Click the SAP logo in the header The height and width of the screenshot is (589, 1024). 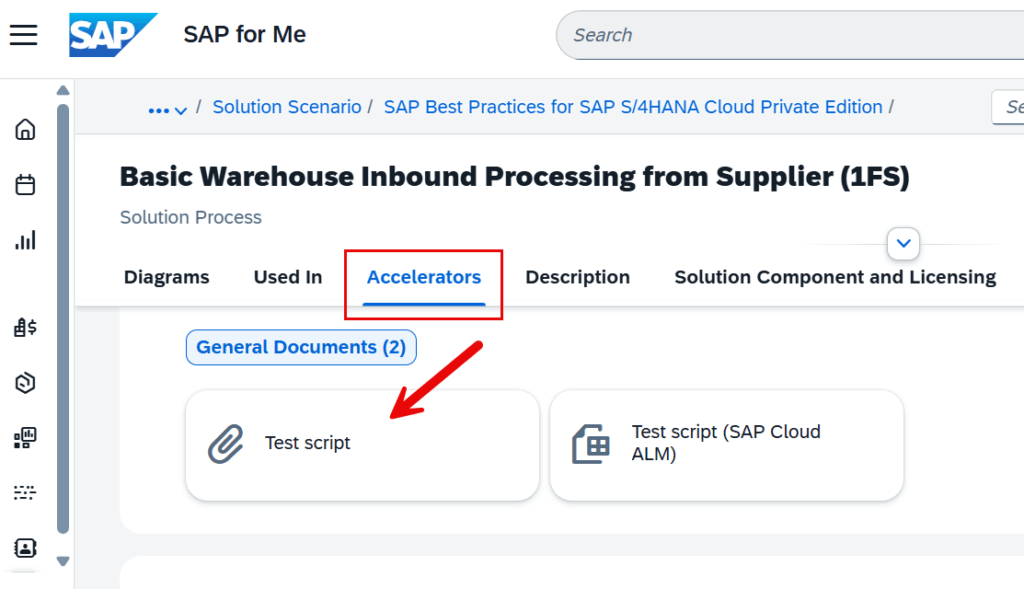(112, 34)
